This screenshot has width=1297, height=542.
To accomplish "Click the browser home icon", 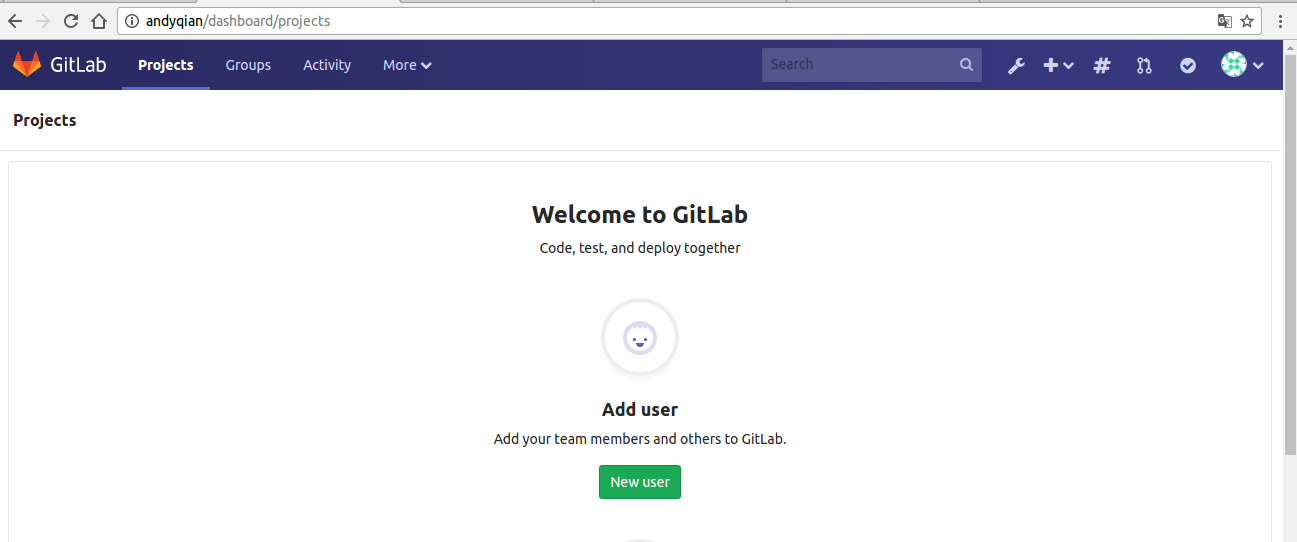I will coord(98,20).
